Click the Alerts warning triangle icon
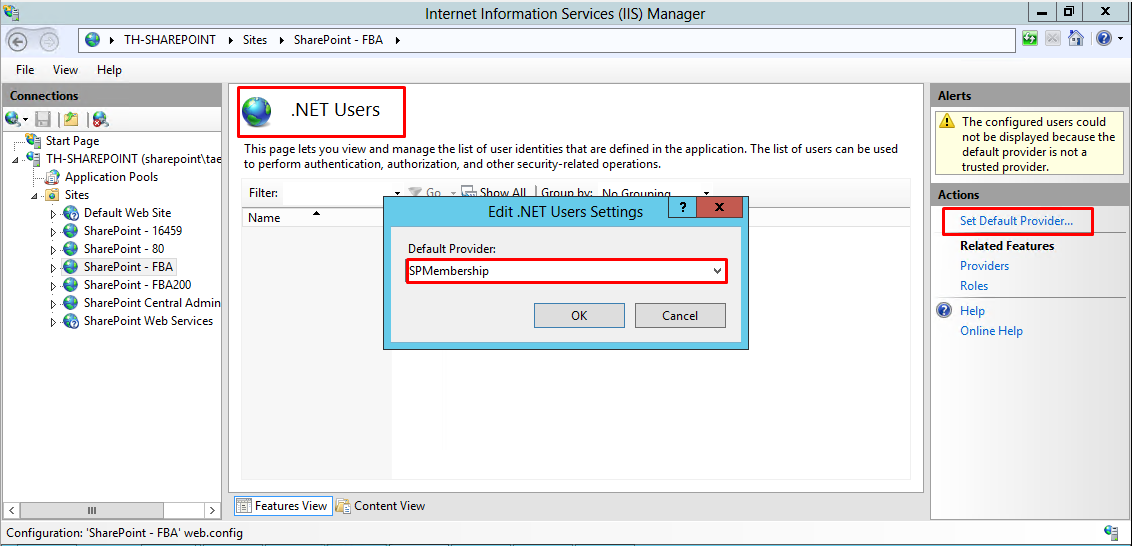This screenshot has height=546, width=1132. [x=949, y=122]
